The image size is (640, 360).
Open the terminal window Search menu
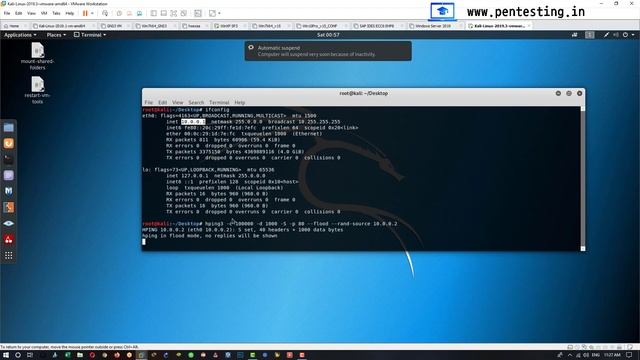point(196,102)
